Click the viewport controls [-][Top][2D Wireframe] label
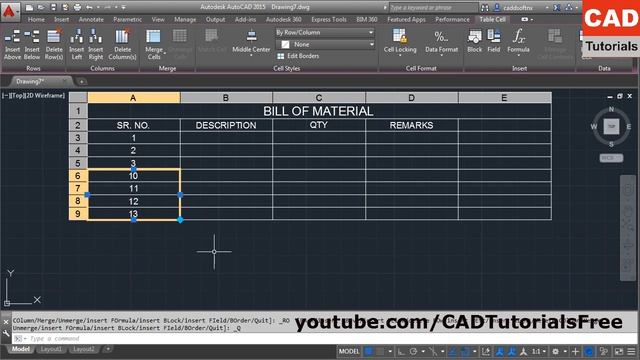Viewport: 640px width, 360px height. tap(33, 96)
